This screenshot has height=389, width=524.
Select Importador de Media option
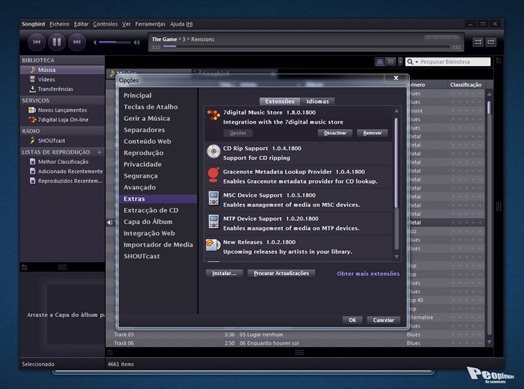pos(158,245)
